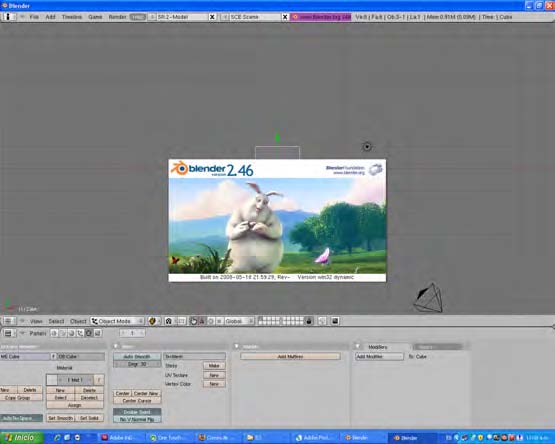This screenshot has width=555, height=444.
Task: Open the File menu
Action: 34,17
